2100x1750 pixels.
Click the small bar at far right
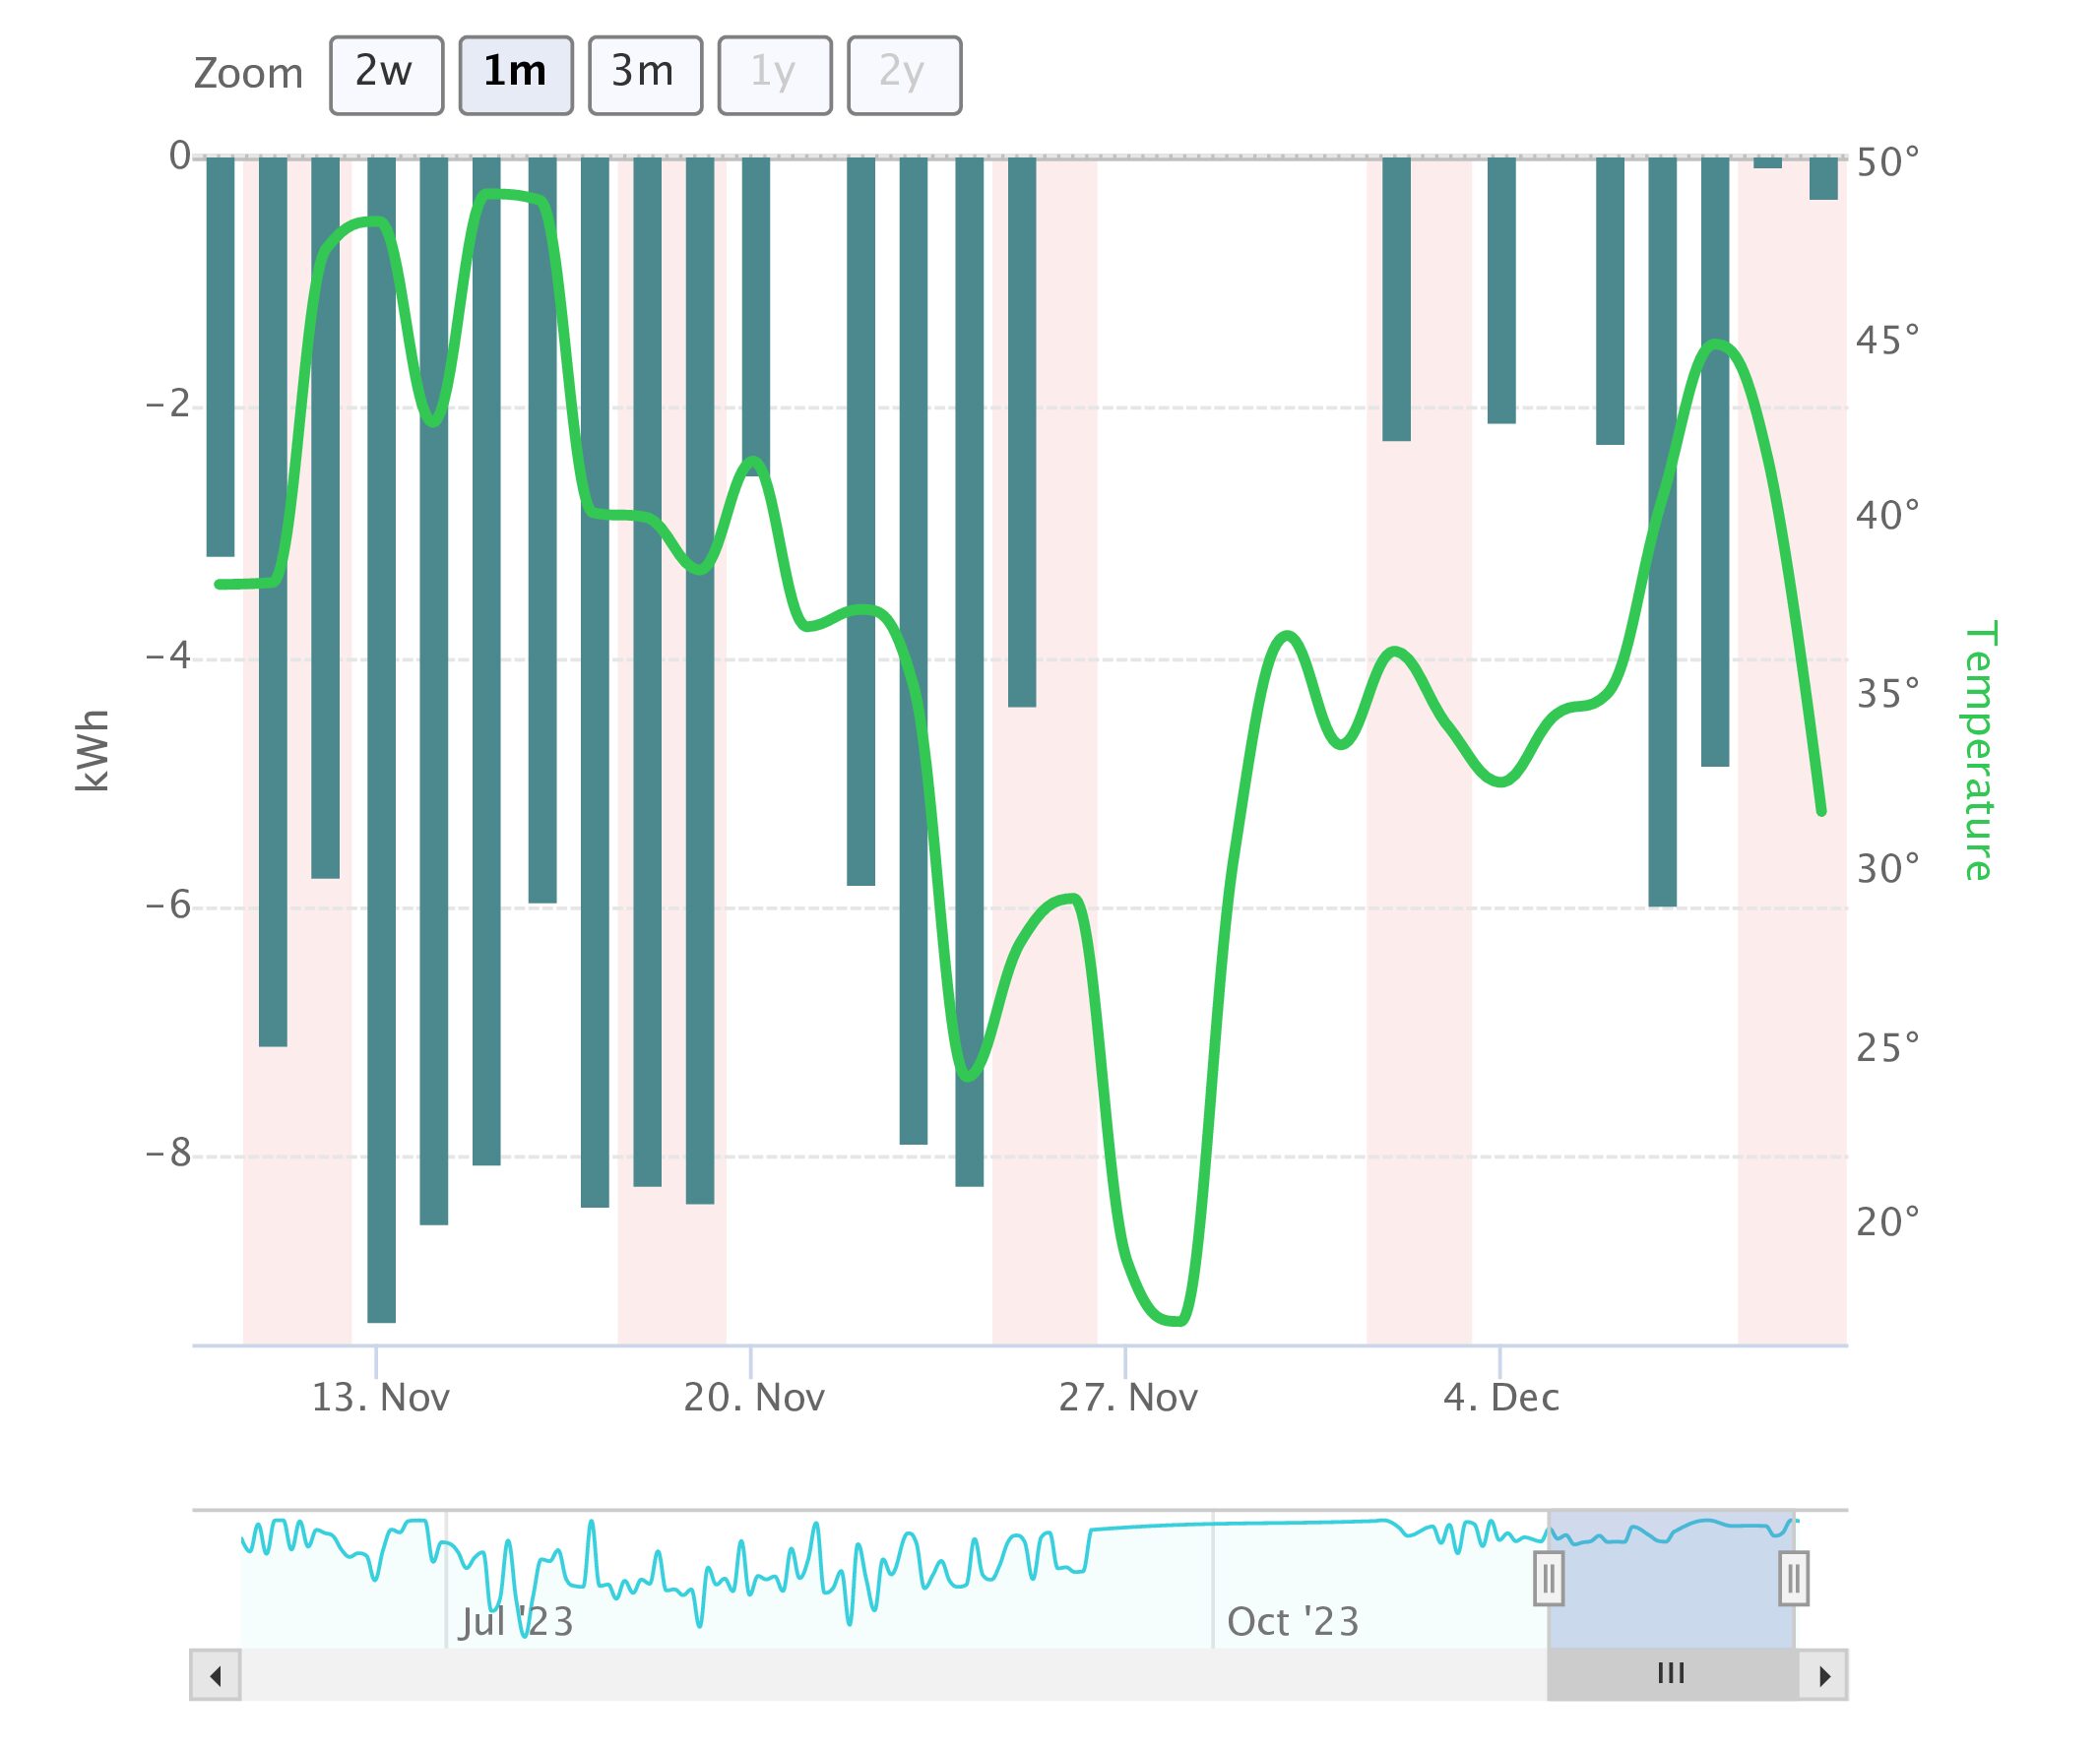[1823, 180]
